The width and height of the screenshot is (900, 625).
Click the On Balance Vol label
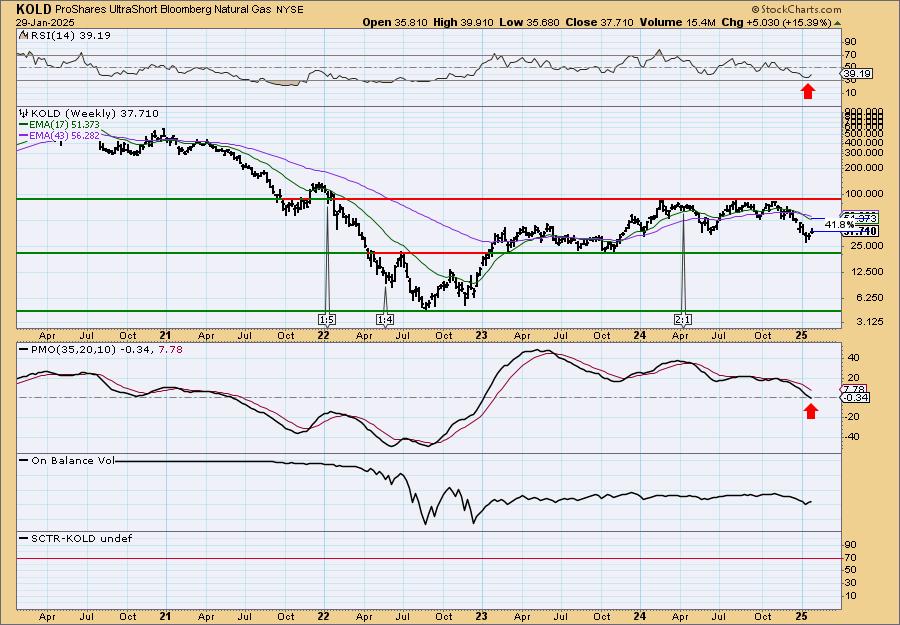coord(73,460)
